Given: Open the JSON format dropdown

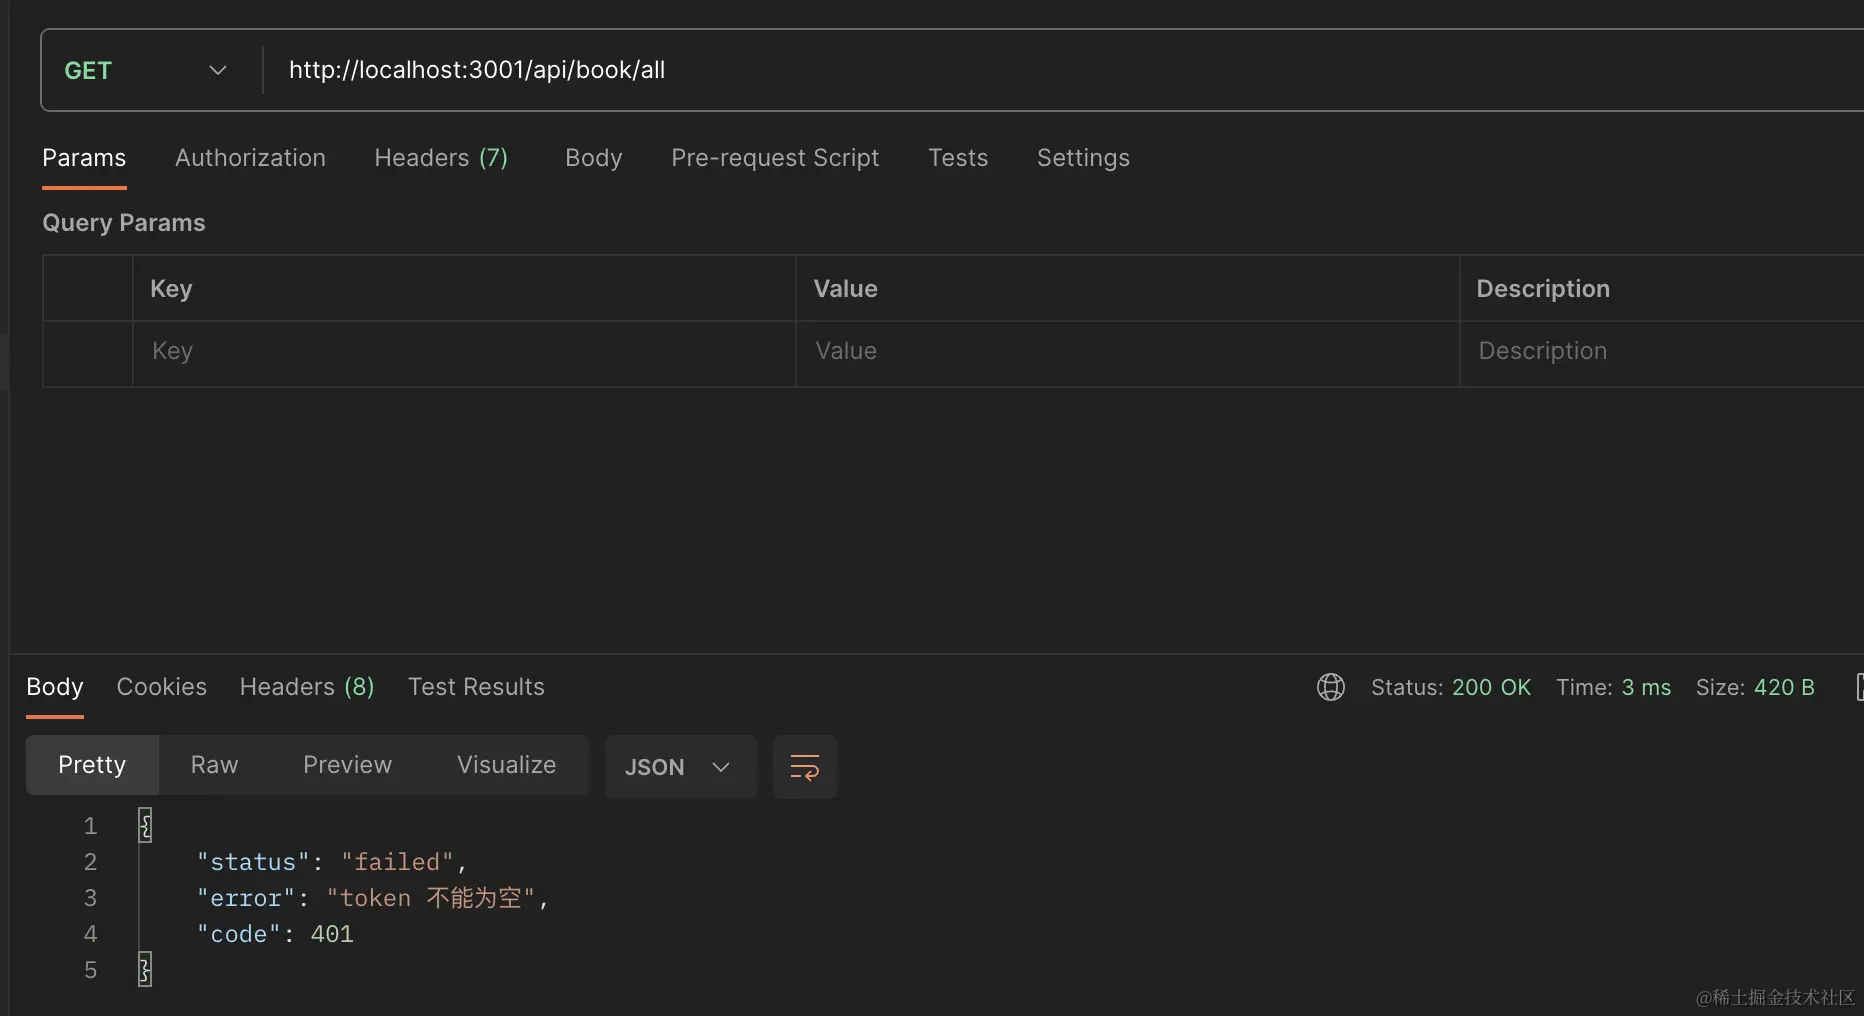Looking at the screenshot, I should pos(680,767).
